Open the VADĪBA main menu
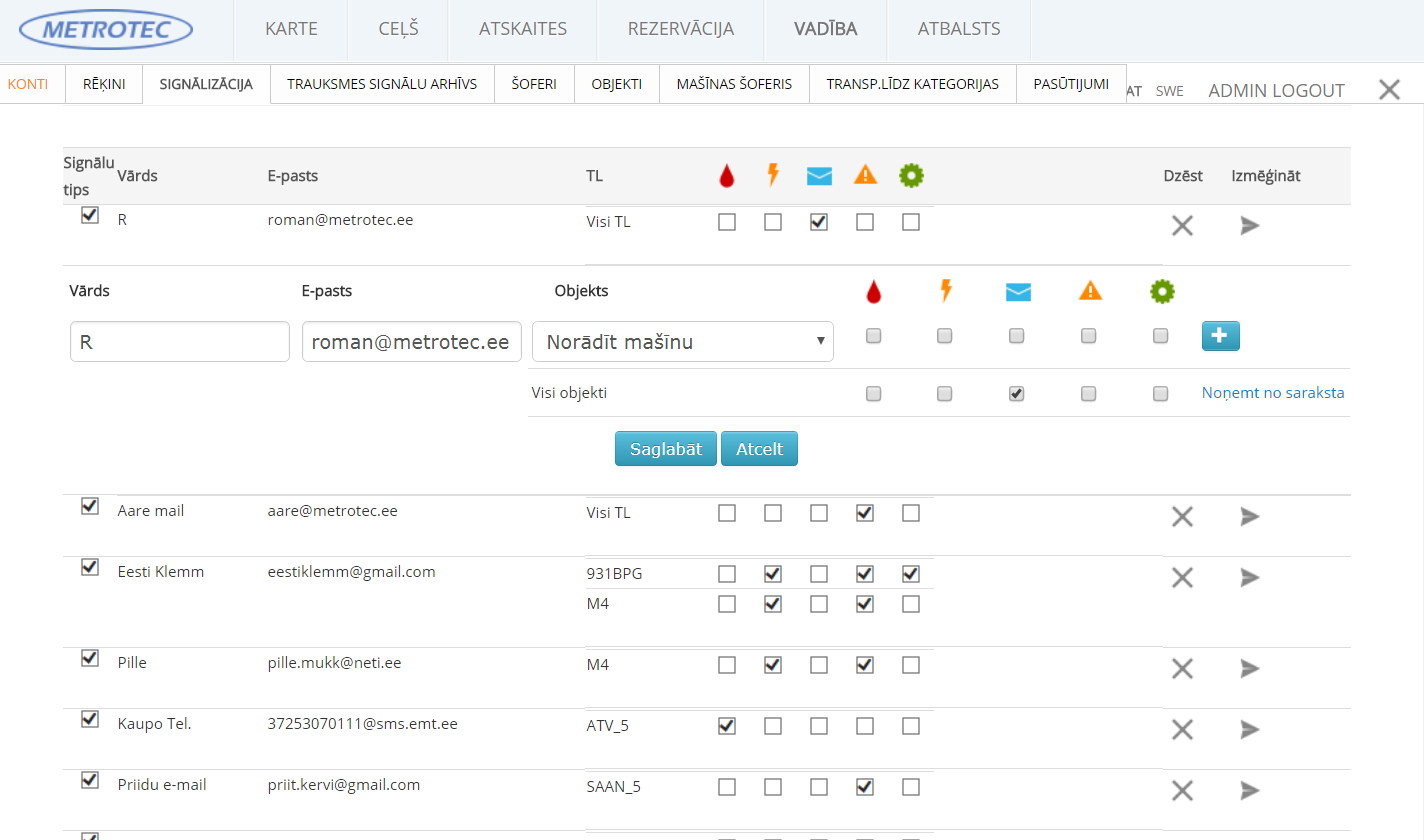 click(x=825, y=29)
